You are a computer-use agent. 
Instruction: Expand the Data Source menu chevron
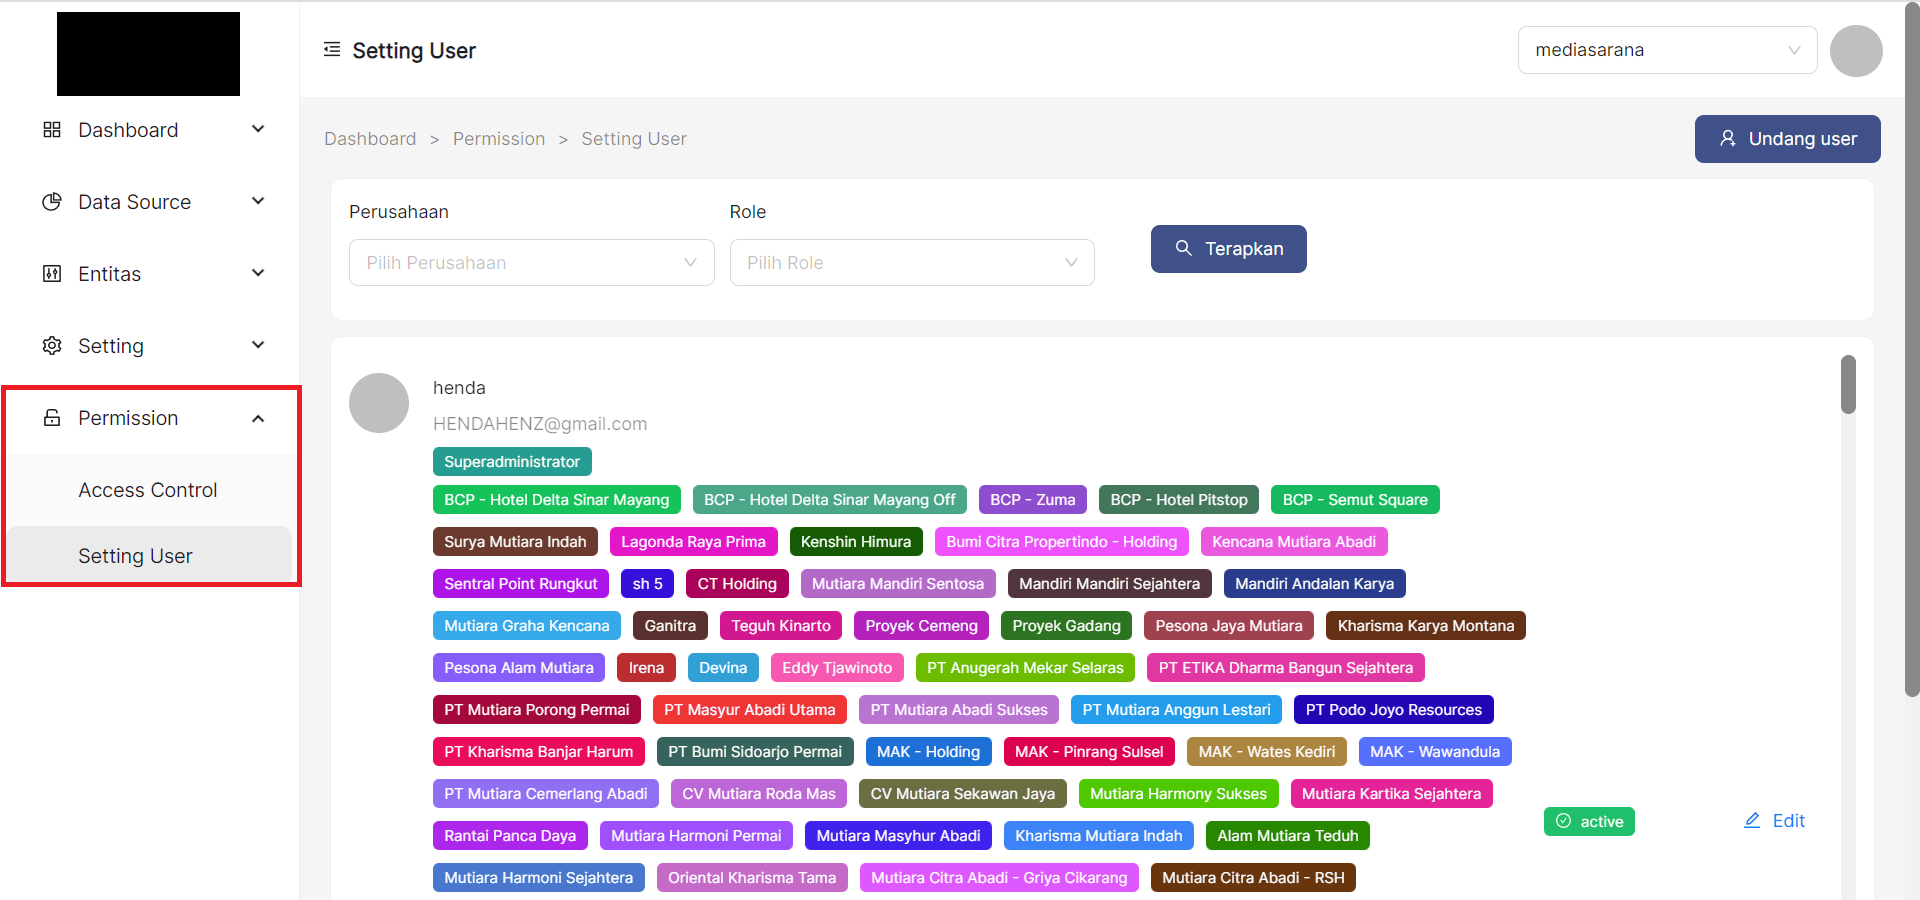(258, 201)
